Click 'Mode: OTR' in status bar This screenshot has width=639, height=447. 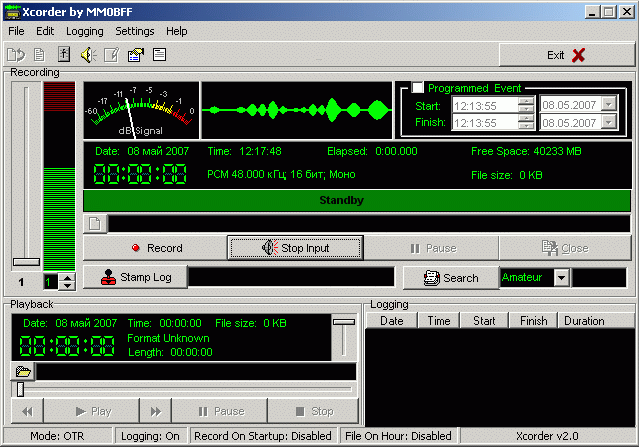(x=57, y=436)
